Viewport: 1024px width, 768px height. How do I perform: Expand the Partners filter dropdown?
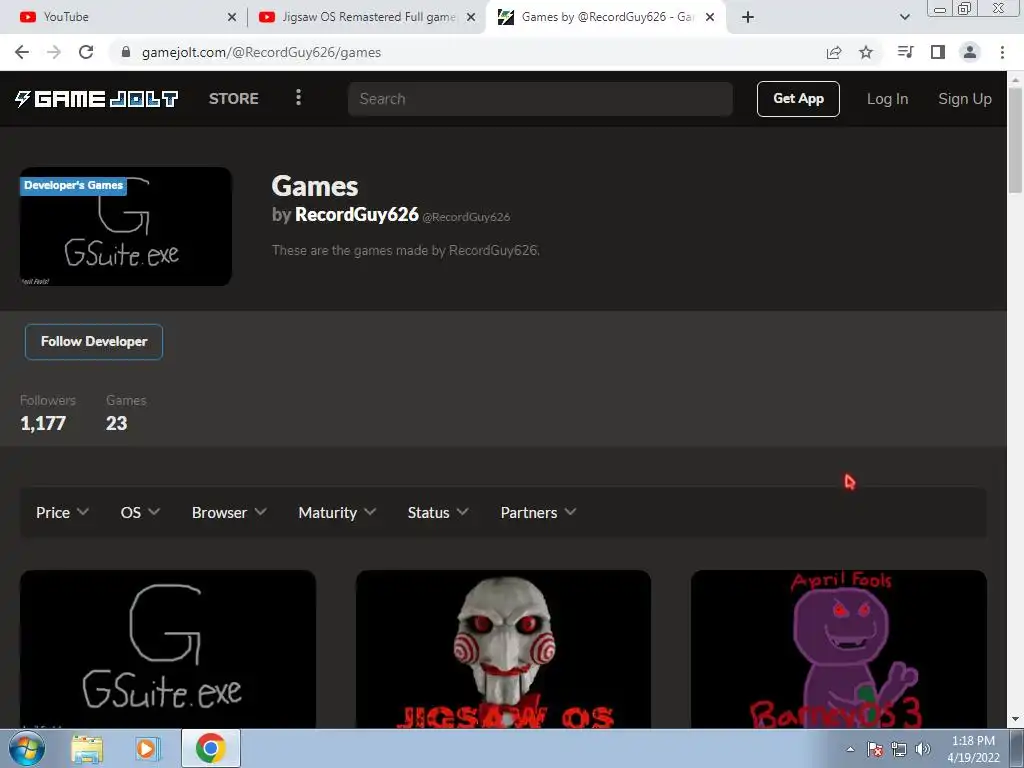[538, 513]
